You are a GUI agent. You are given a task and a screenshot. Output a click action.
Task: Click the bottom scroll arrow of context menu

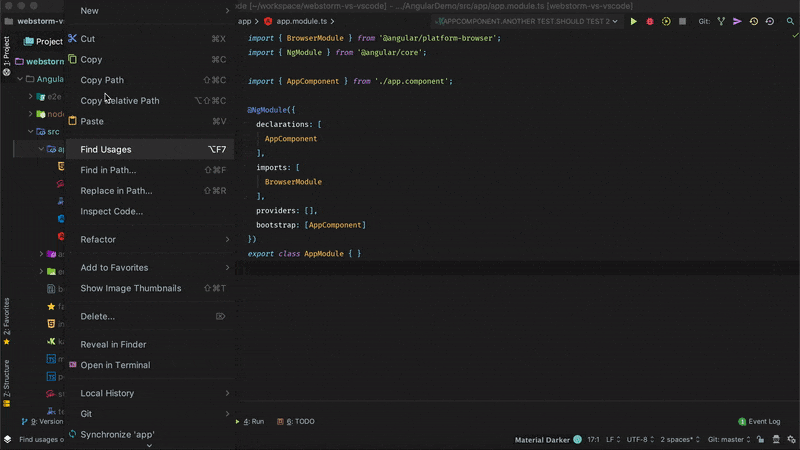149,445
